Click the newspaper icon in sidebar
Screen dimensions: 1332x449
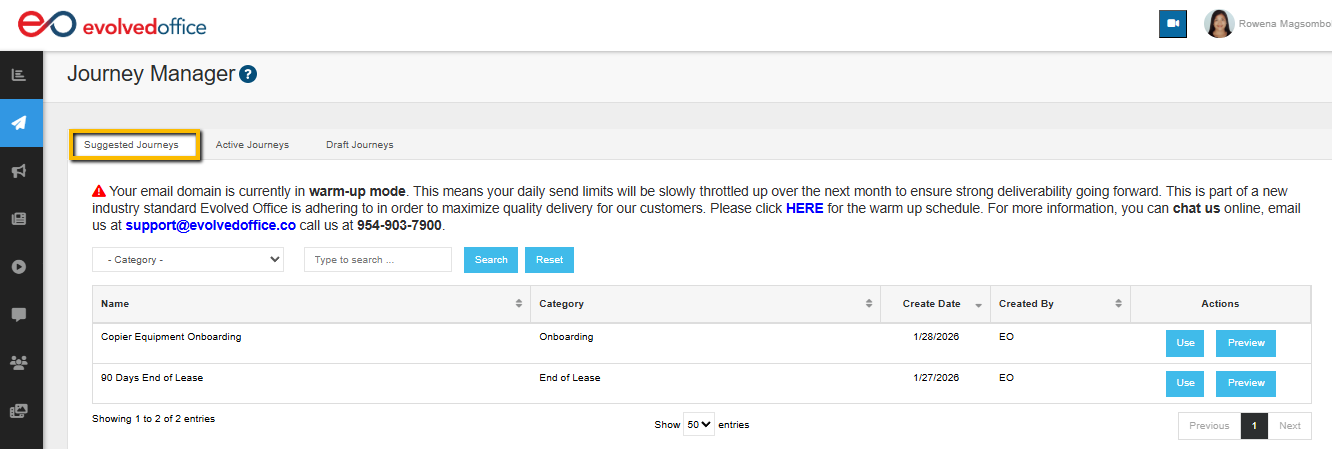tap(19, 219)
